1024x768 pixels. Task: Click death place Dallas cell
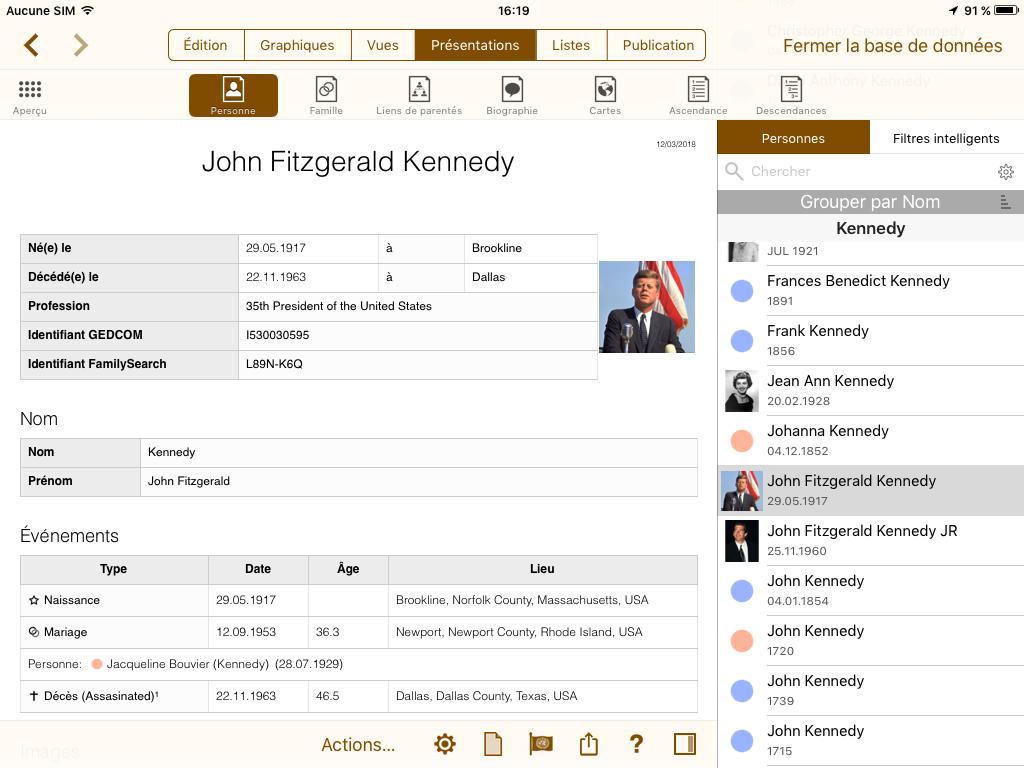530,278
